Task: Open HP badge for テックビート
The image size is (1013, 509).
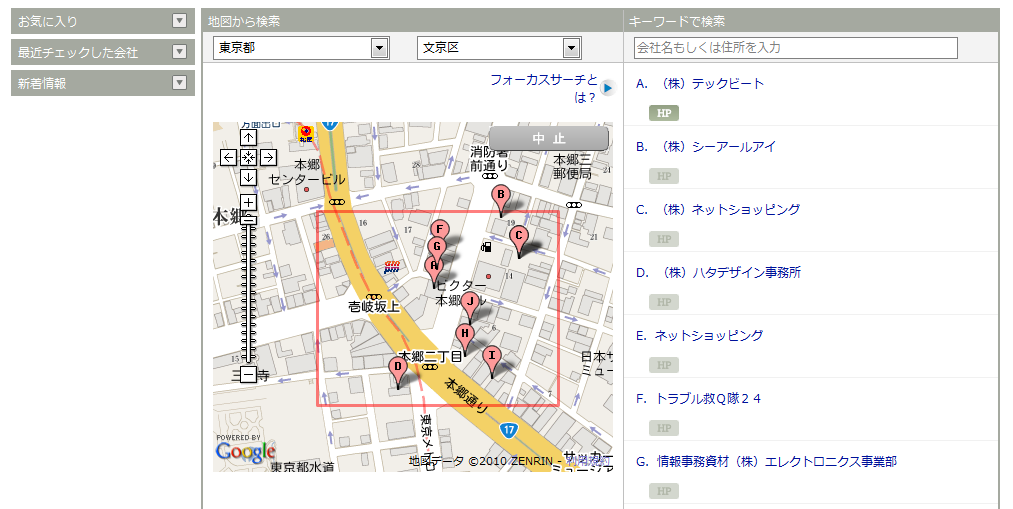Action: pos(663,113)
